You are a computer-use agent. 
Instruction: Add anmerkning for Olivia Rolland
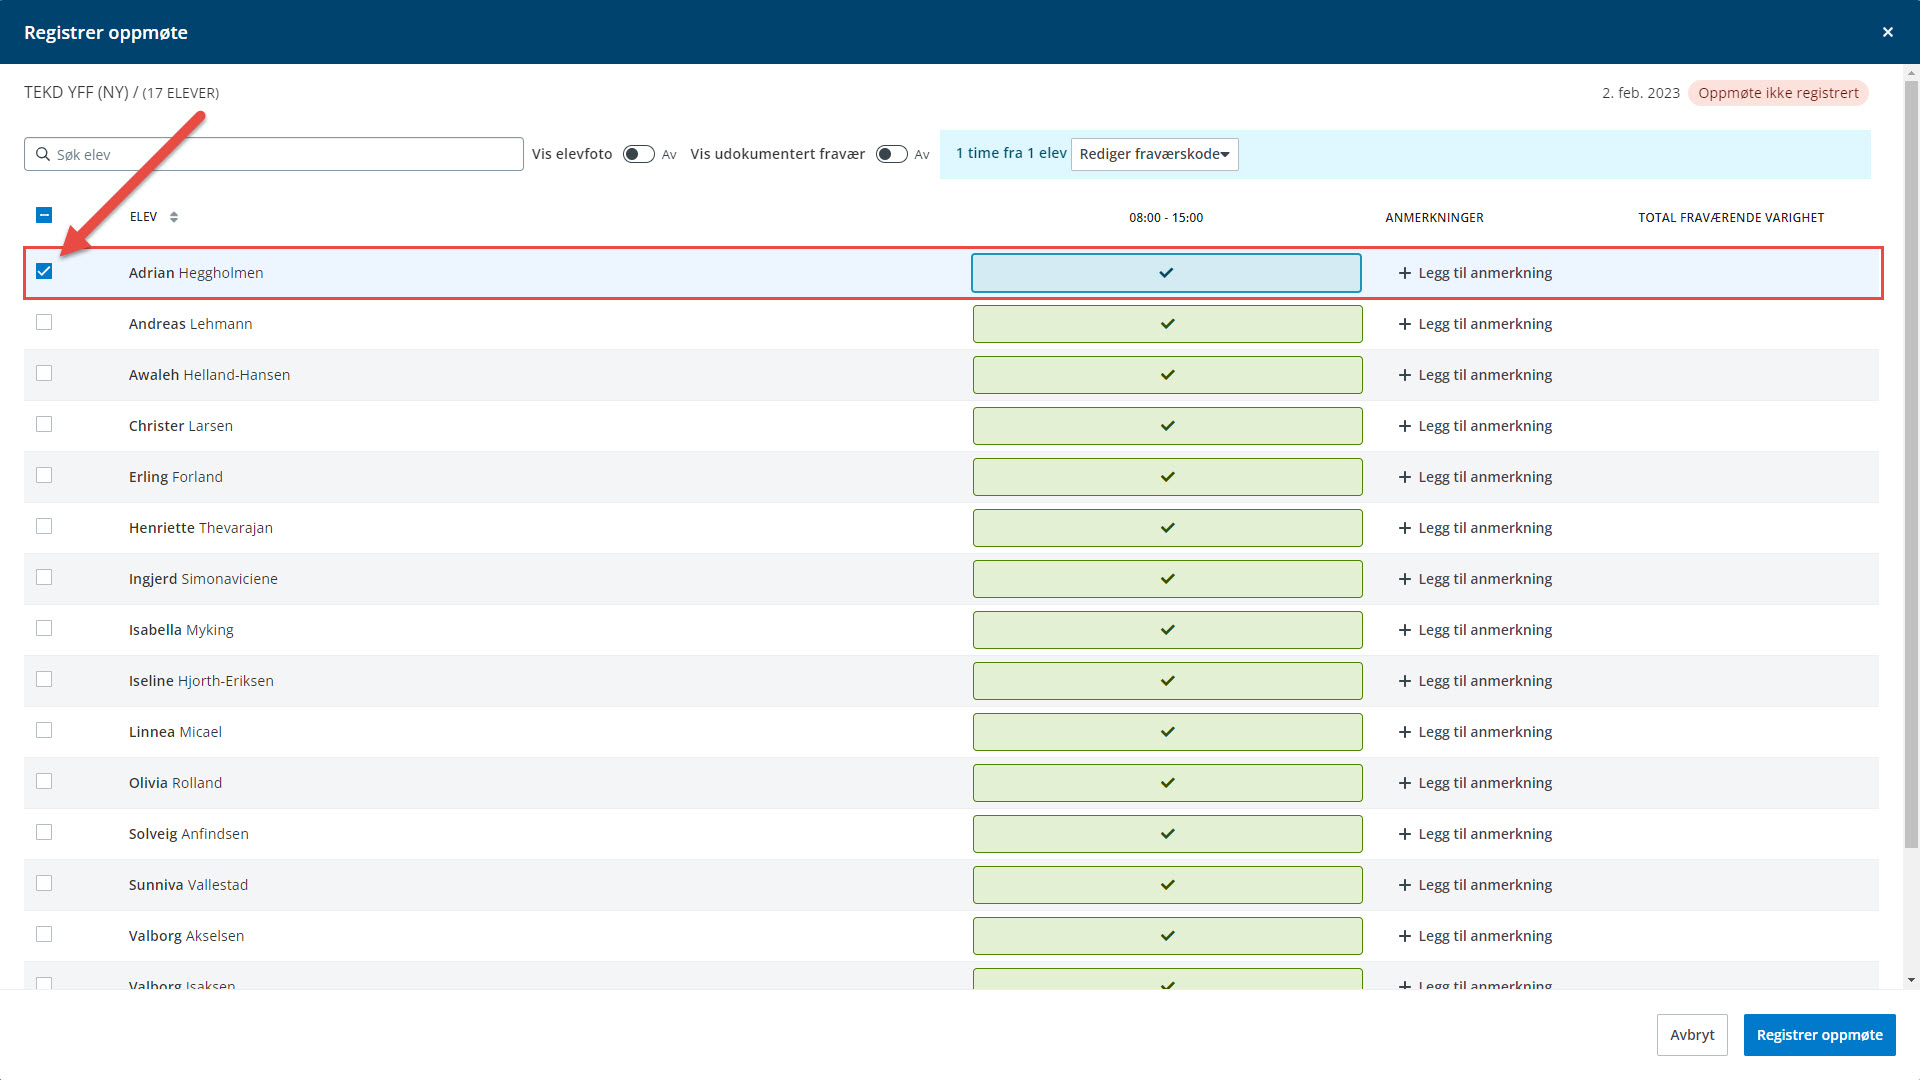(x=1475, y=783)
